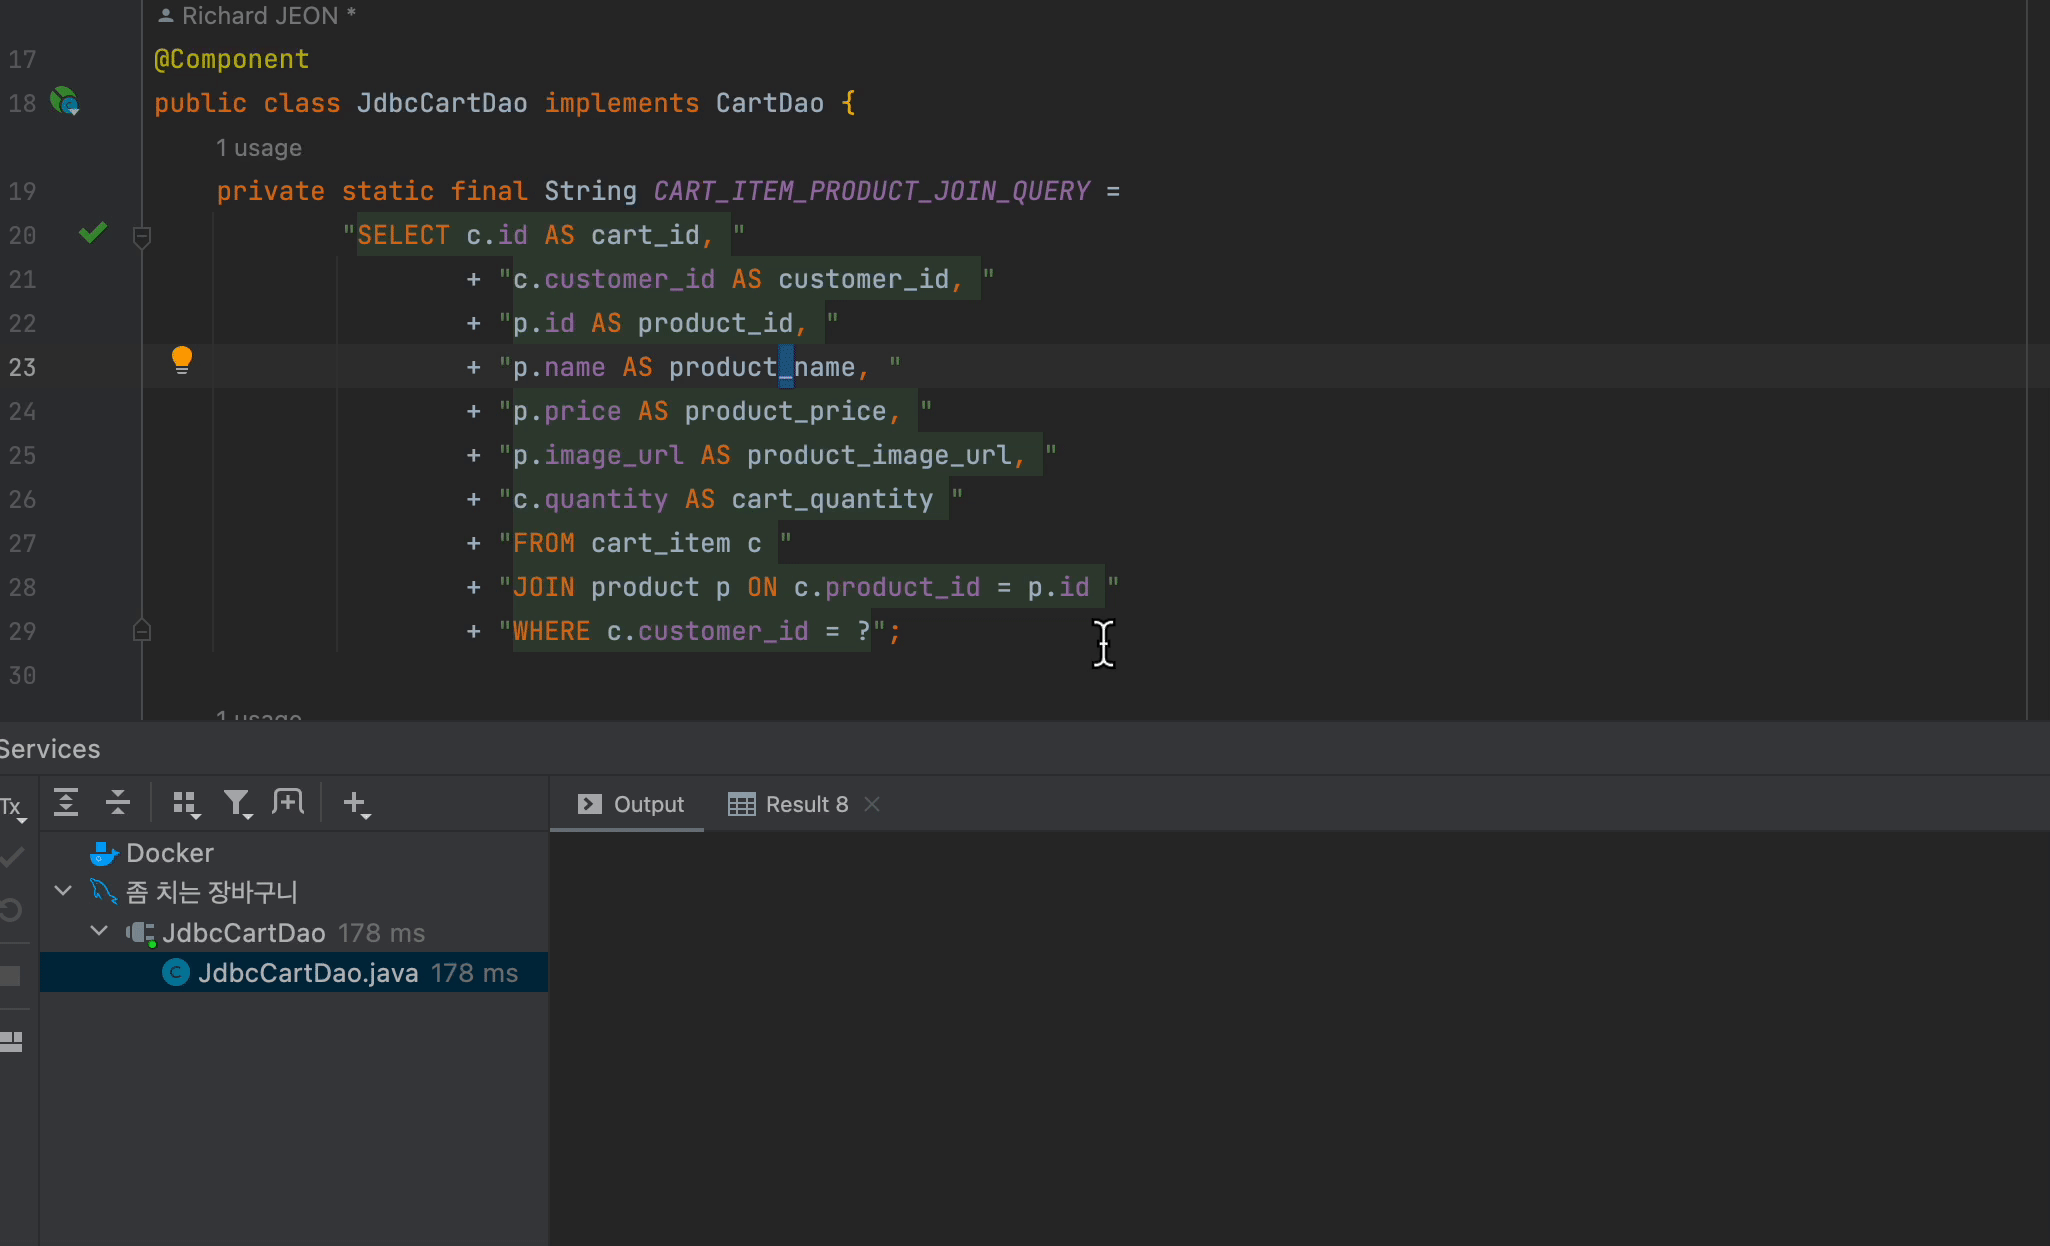
Task: Open the Tx transaction mode dropdown
Action: tap(13, 808)
